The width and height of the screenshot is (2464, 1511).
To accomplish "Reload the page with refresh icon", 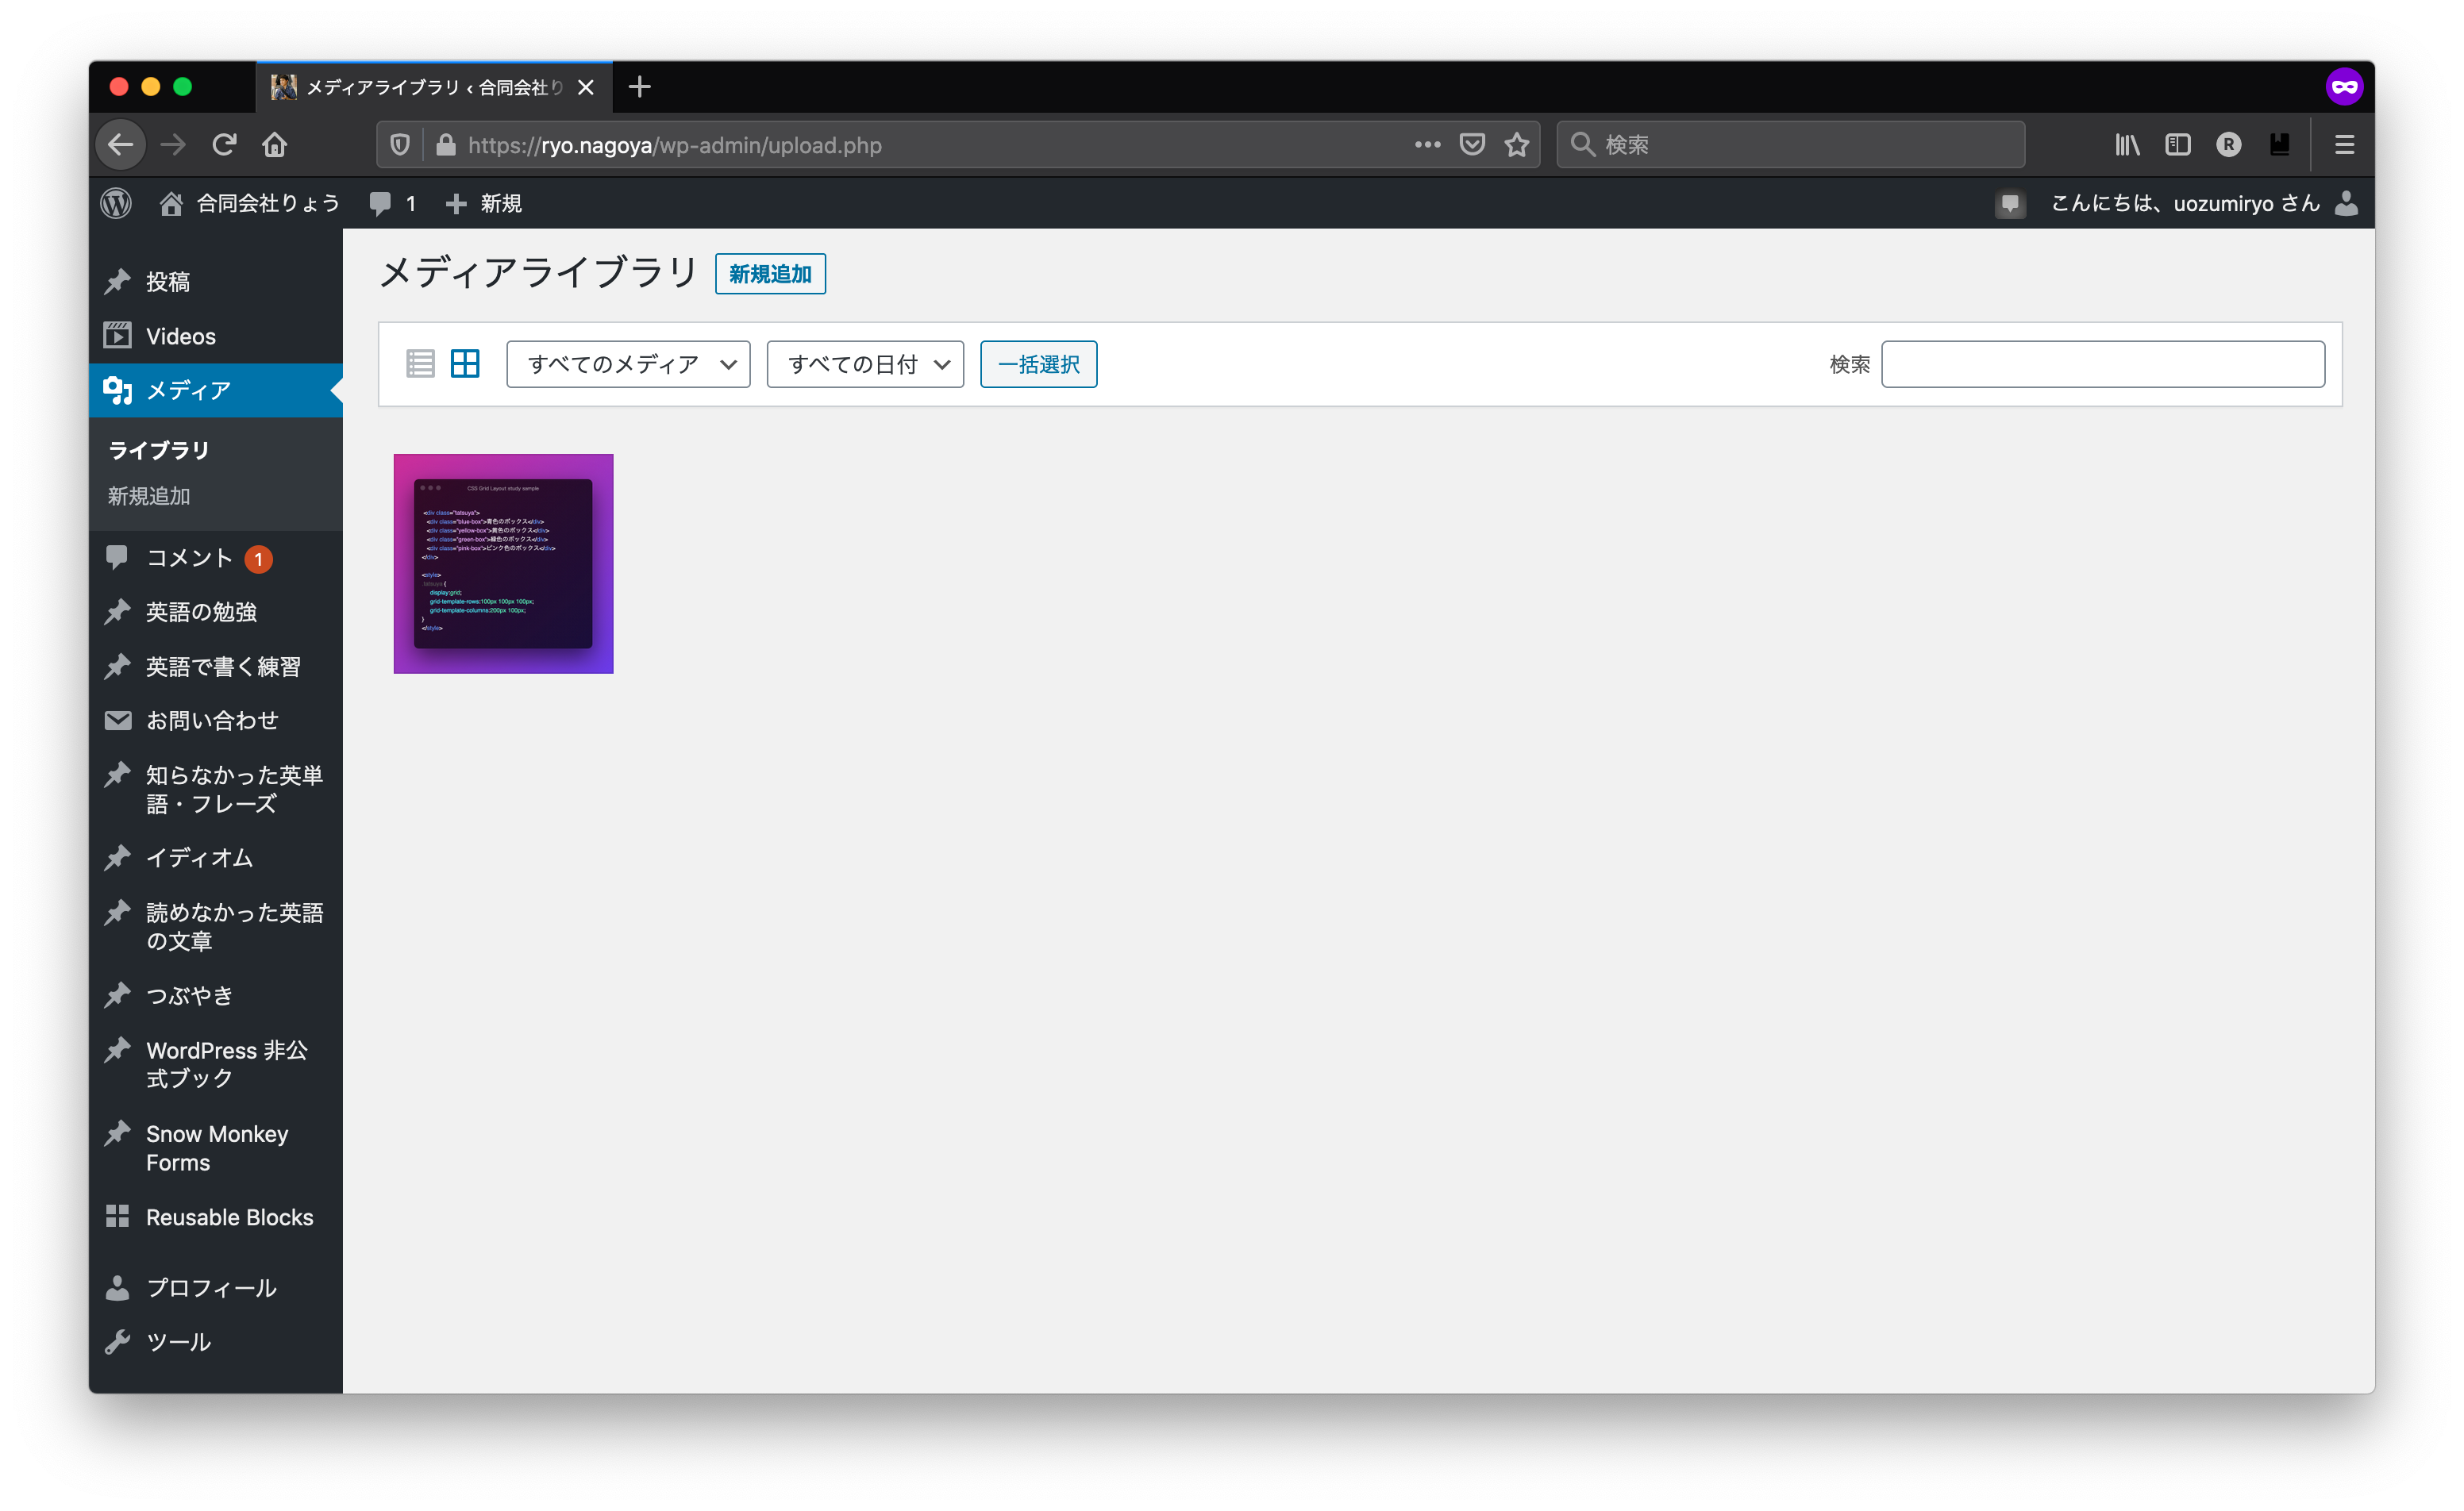I will [224, 145].
